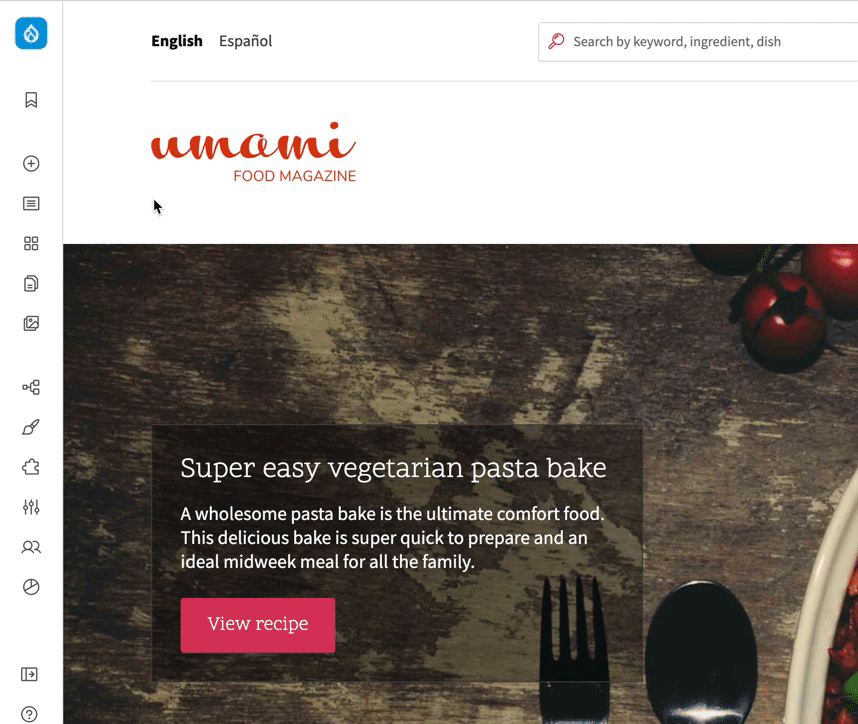The image size is (858, 724).
Task: Click the View recipe button
Action: [258, 625]
